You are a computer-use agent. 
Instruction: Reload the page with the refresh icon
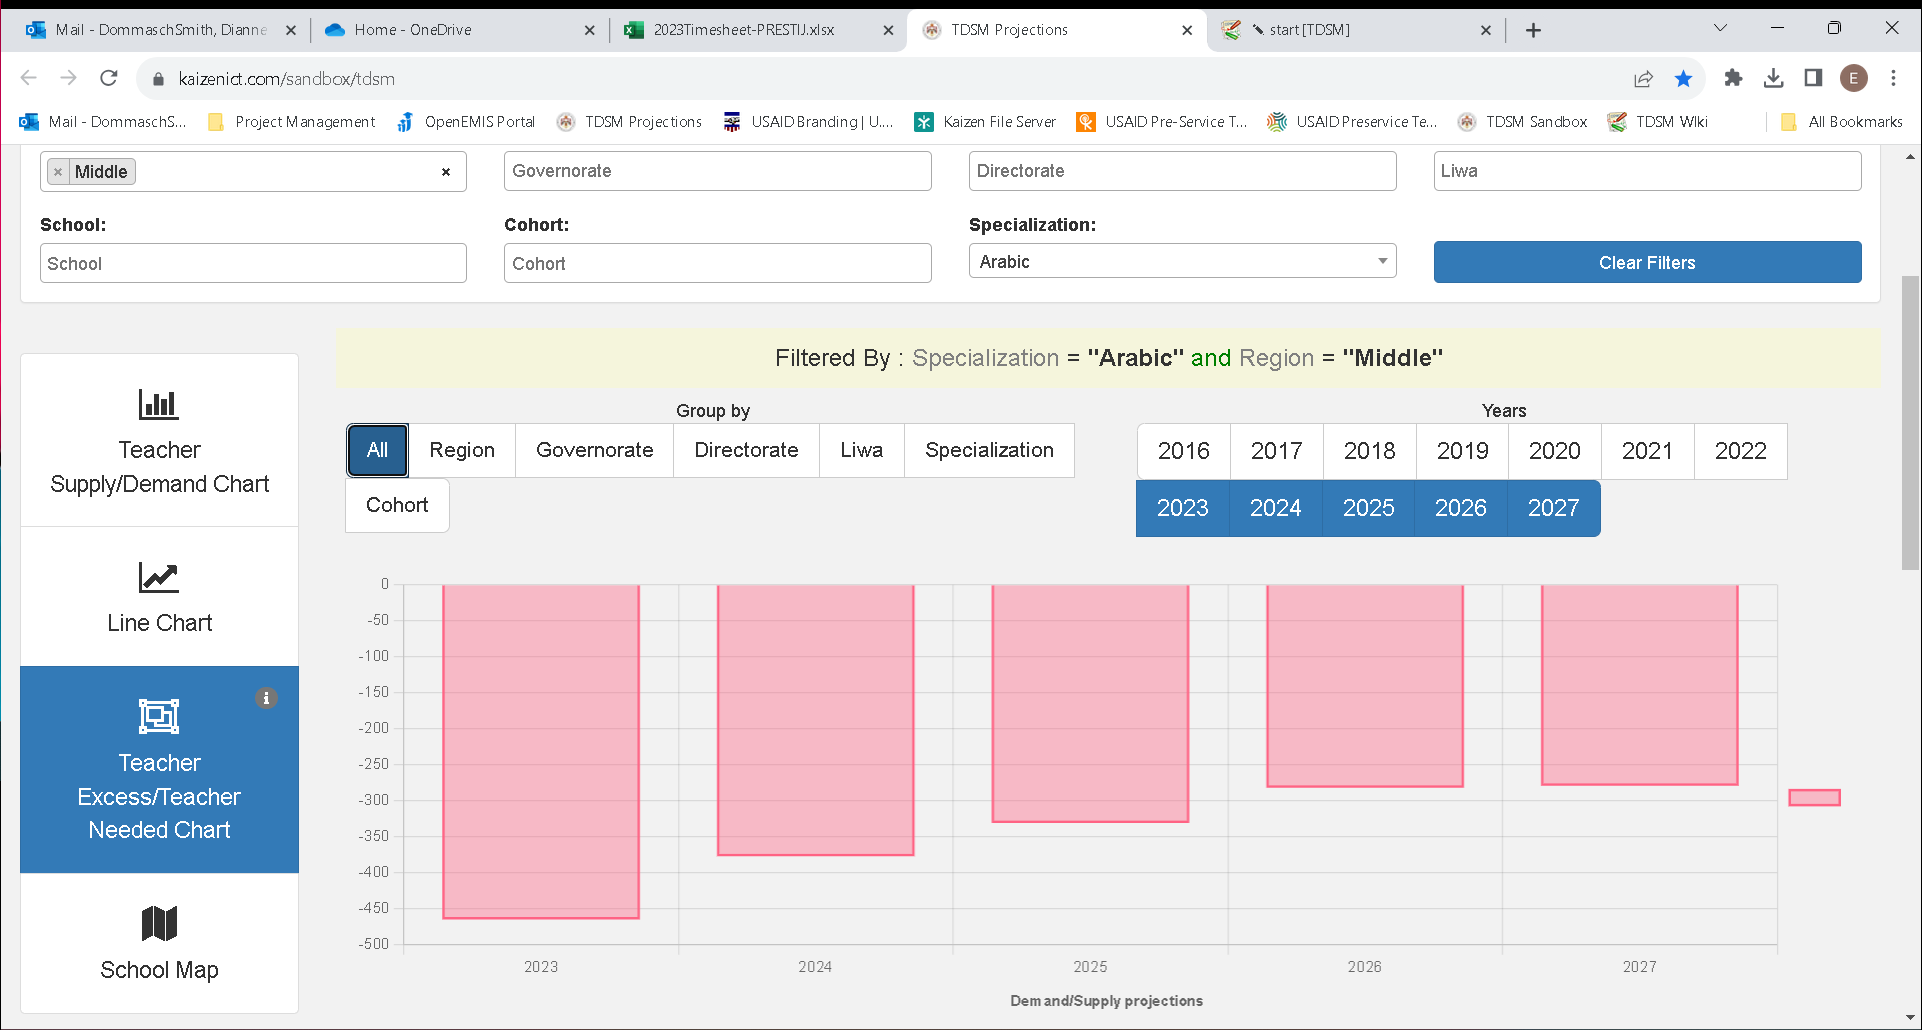109,78
